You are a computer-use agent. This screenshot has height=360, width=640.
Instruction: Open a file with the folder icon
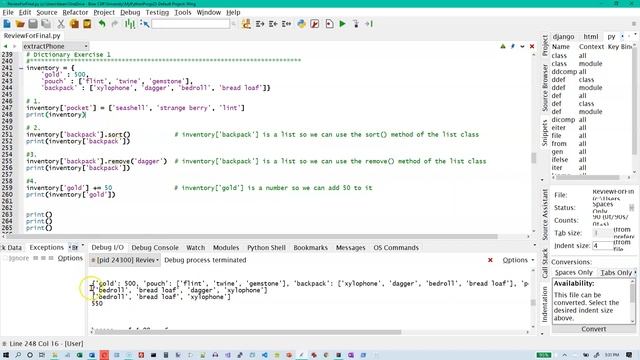point(20,24)
